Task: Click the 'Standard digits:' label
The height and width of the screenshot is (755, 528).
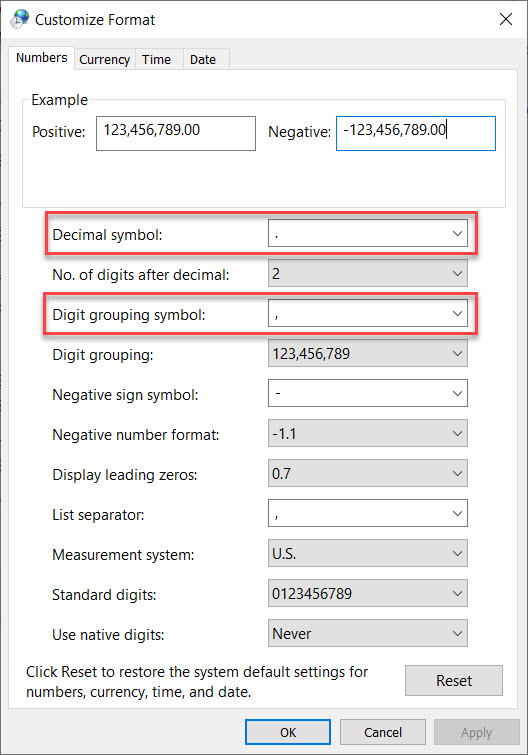Action: (104, 595)
